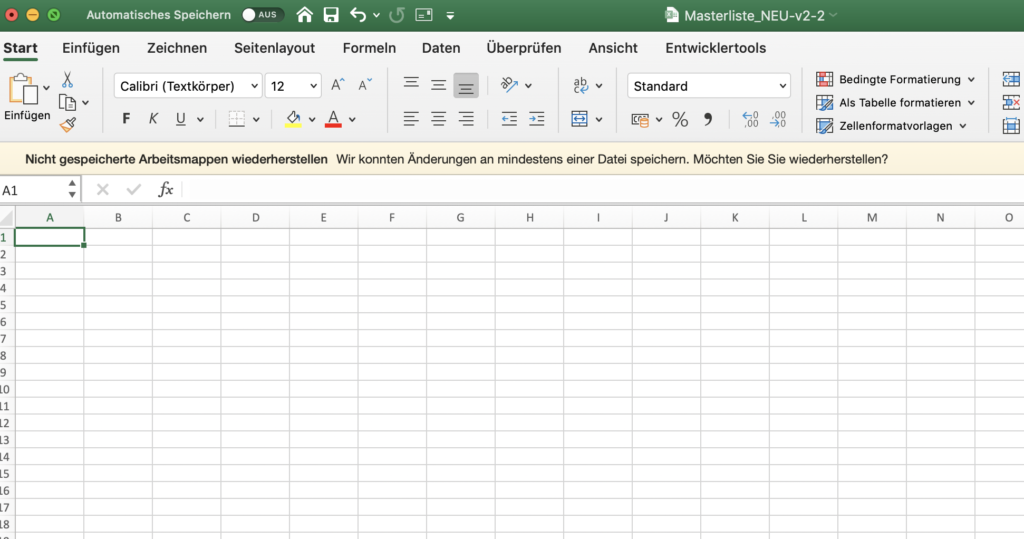The height and width of the screenshot is (539, 1024).
Task: Click the wrap text icon
Action: point(580,85)
